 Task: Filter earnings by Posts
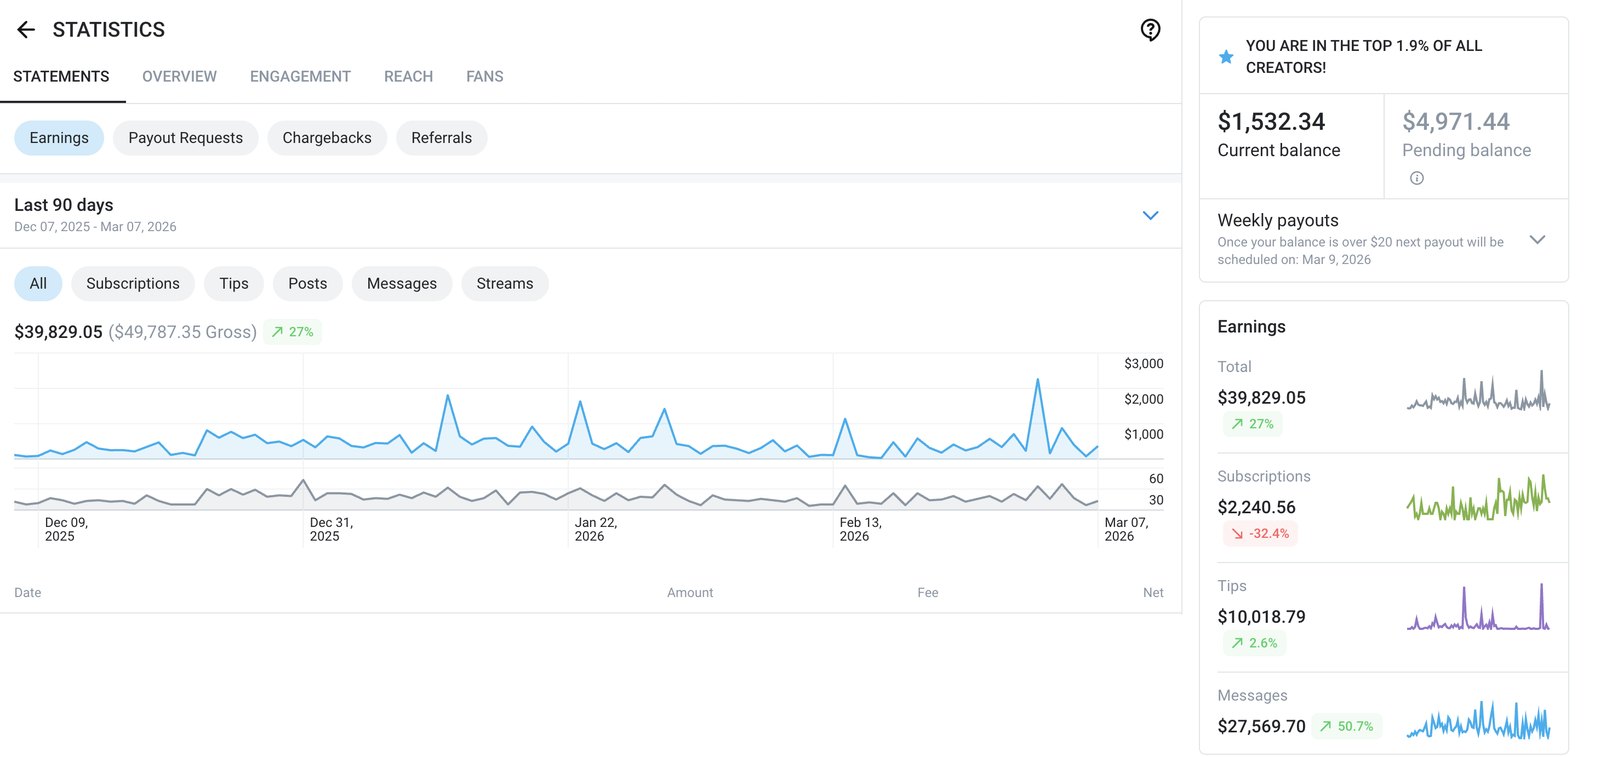pyautogui.click(x=308, y=284)
